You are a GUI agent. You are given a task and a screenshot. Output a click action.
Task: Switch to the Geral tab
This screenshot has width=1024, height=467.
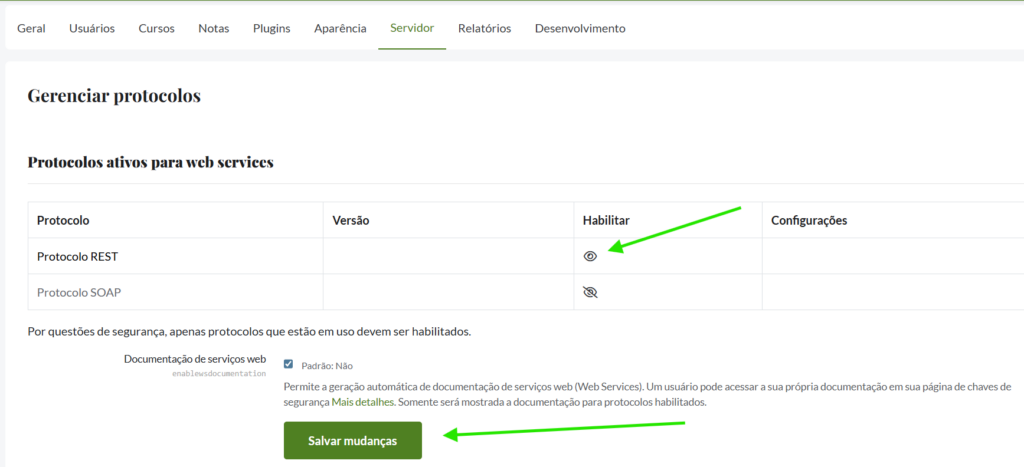coord(31,28)
